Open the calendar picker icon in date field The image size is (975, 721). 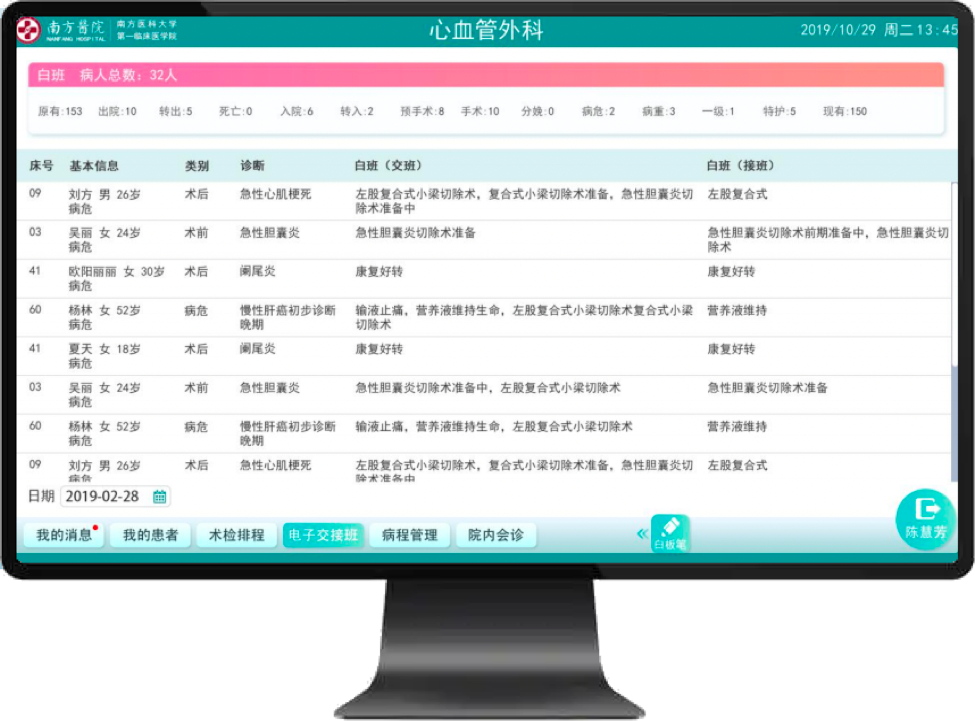tap(159, 497)
